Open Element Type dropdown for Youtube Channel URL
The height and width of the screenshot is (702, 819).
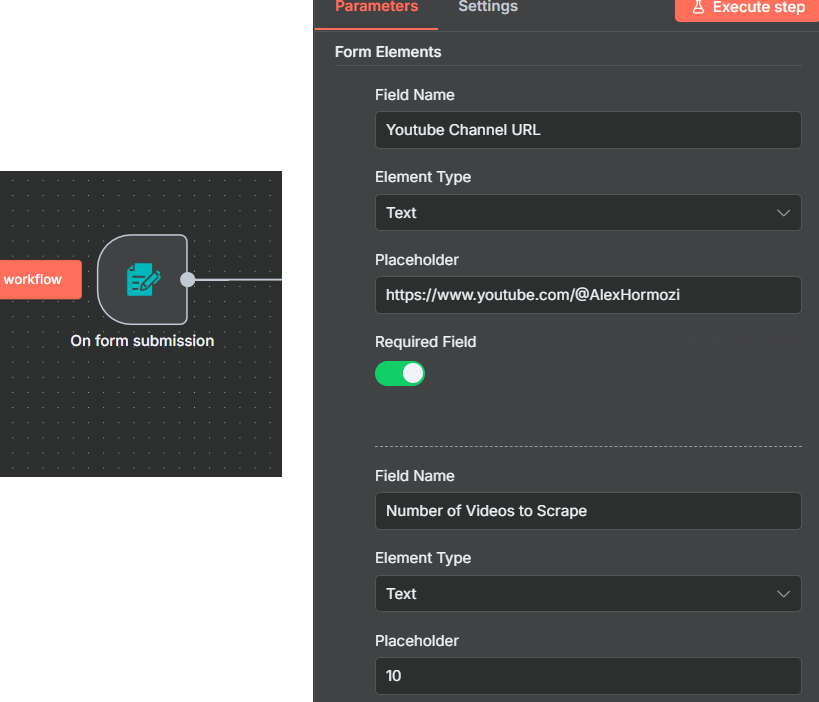(587, 213)
